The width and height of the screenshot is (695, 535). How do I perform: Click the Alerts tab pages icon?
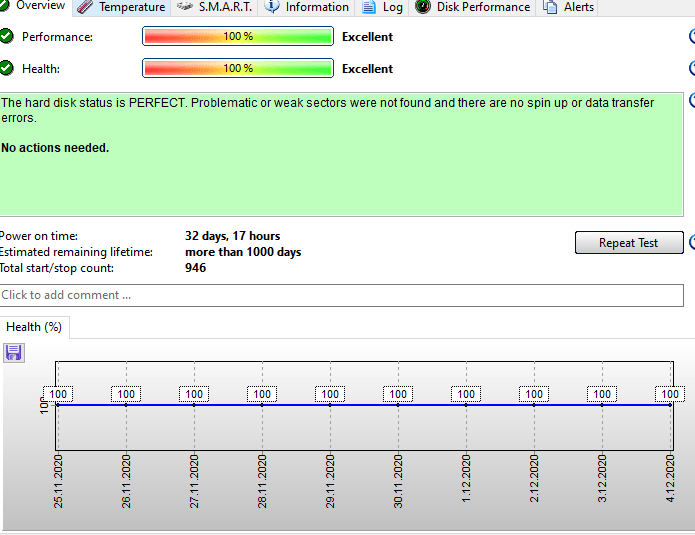[x=550, y=7]
